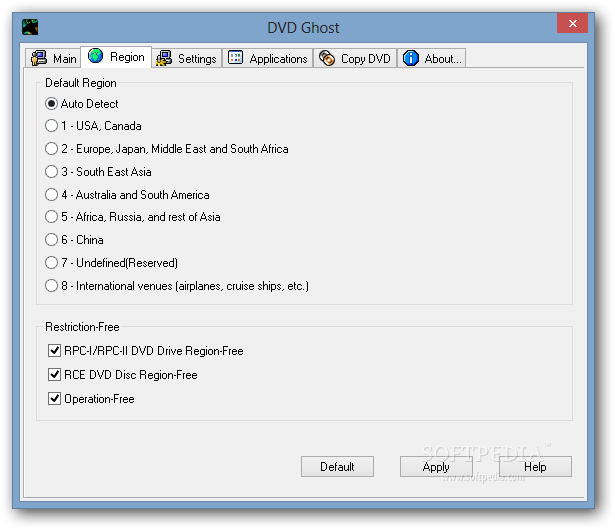Click the DVD Ghost title text
Screen dimensions: 615x529
point(303,28)
